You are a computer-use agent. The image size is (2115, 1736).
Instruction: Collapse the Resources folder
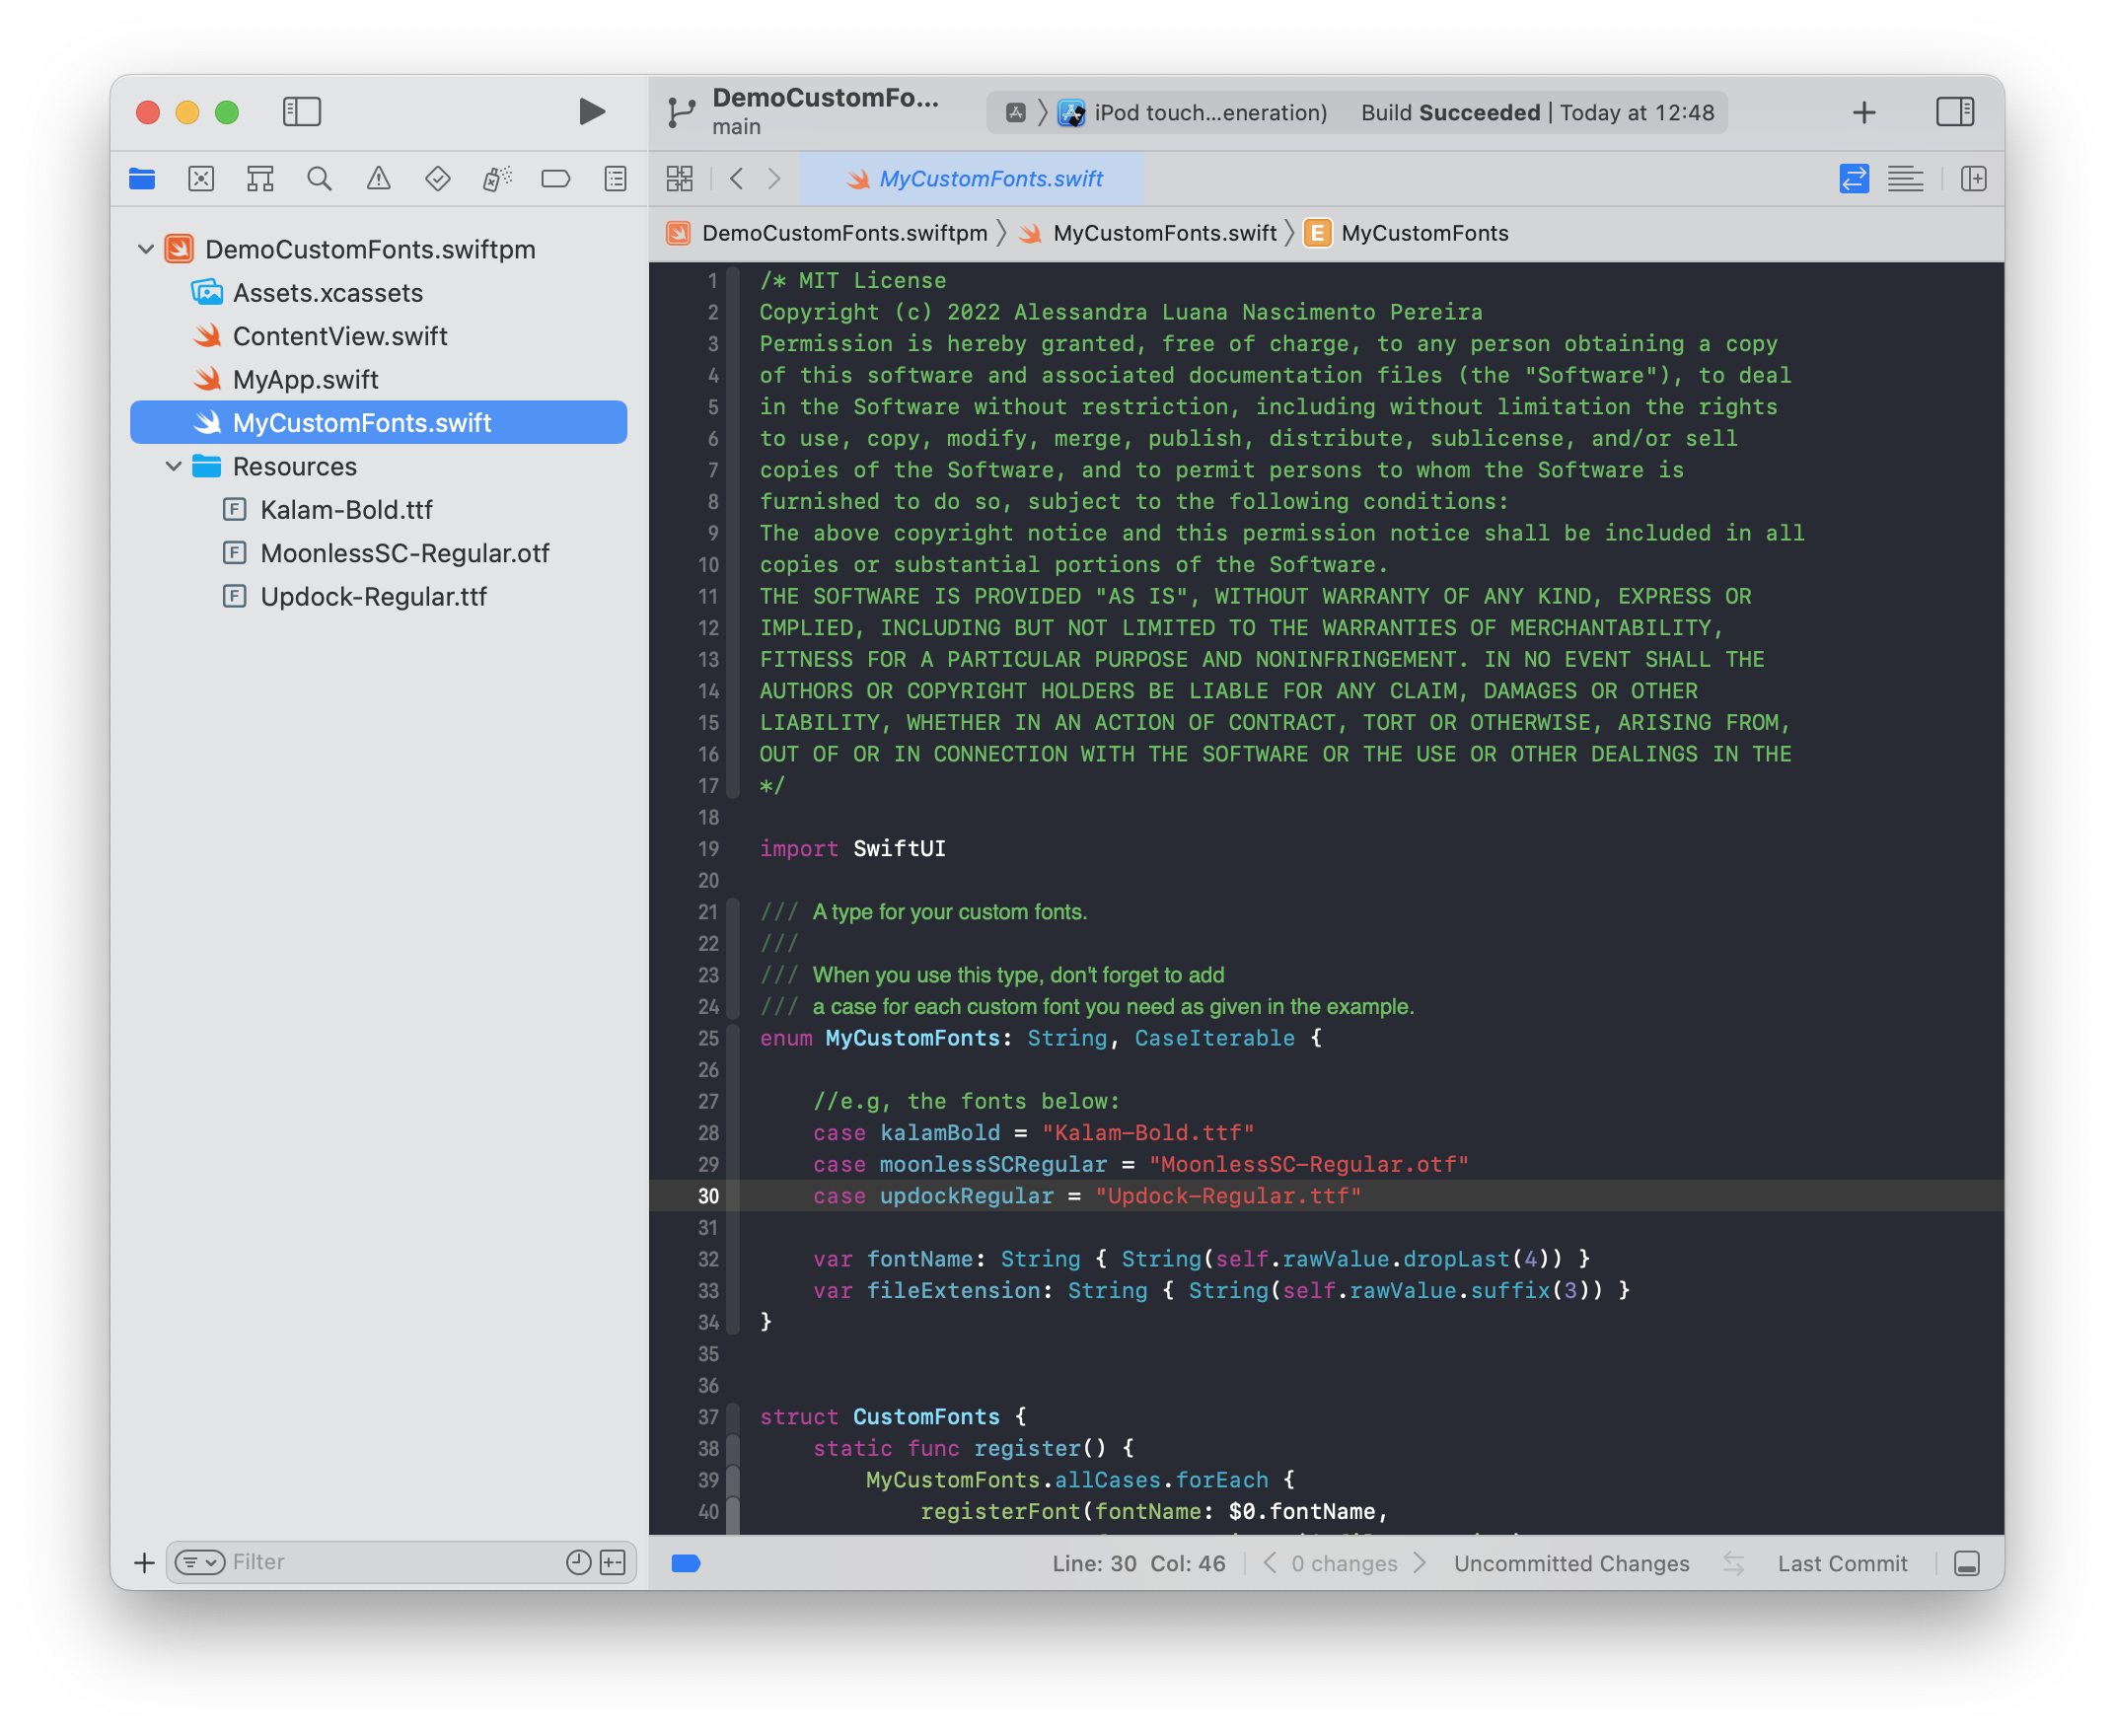coord(174,466)
